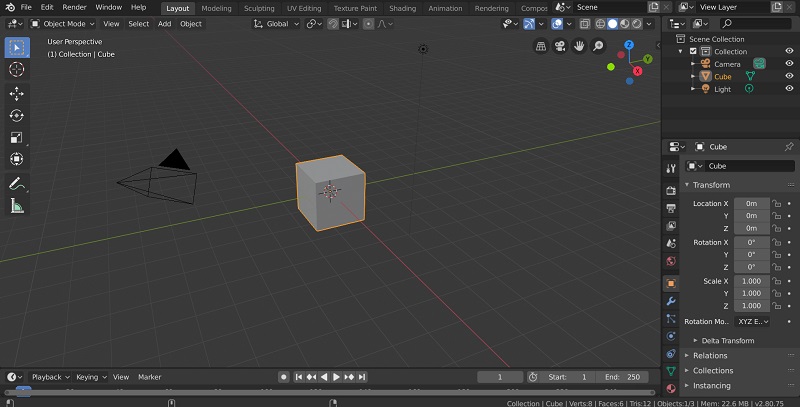
Task: Activate the Rotate tool
Action: [16, 115]
